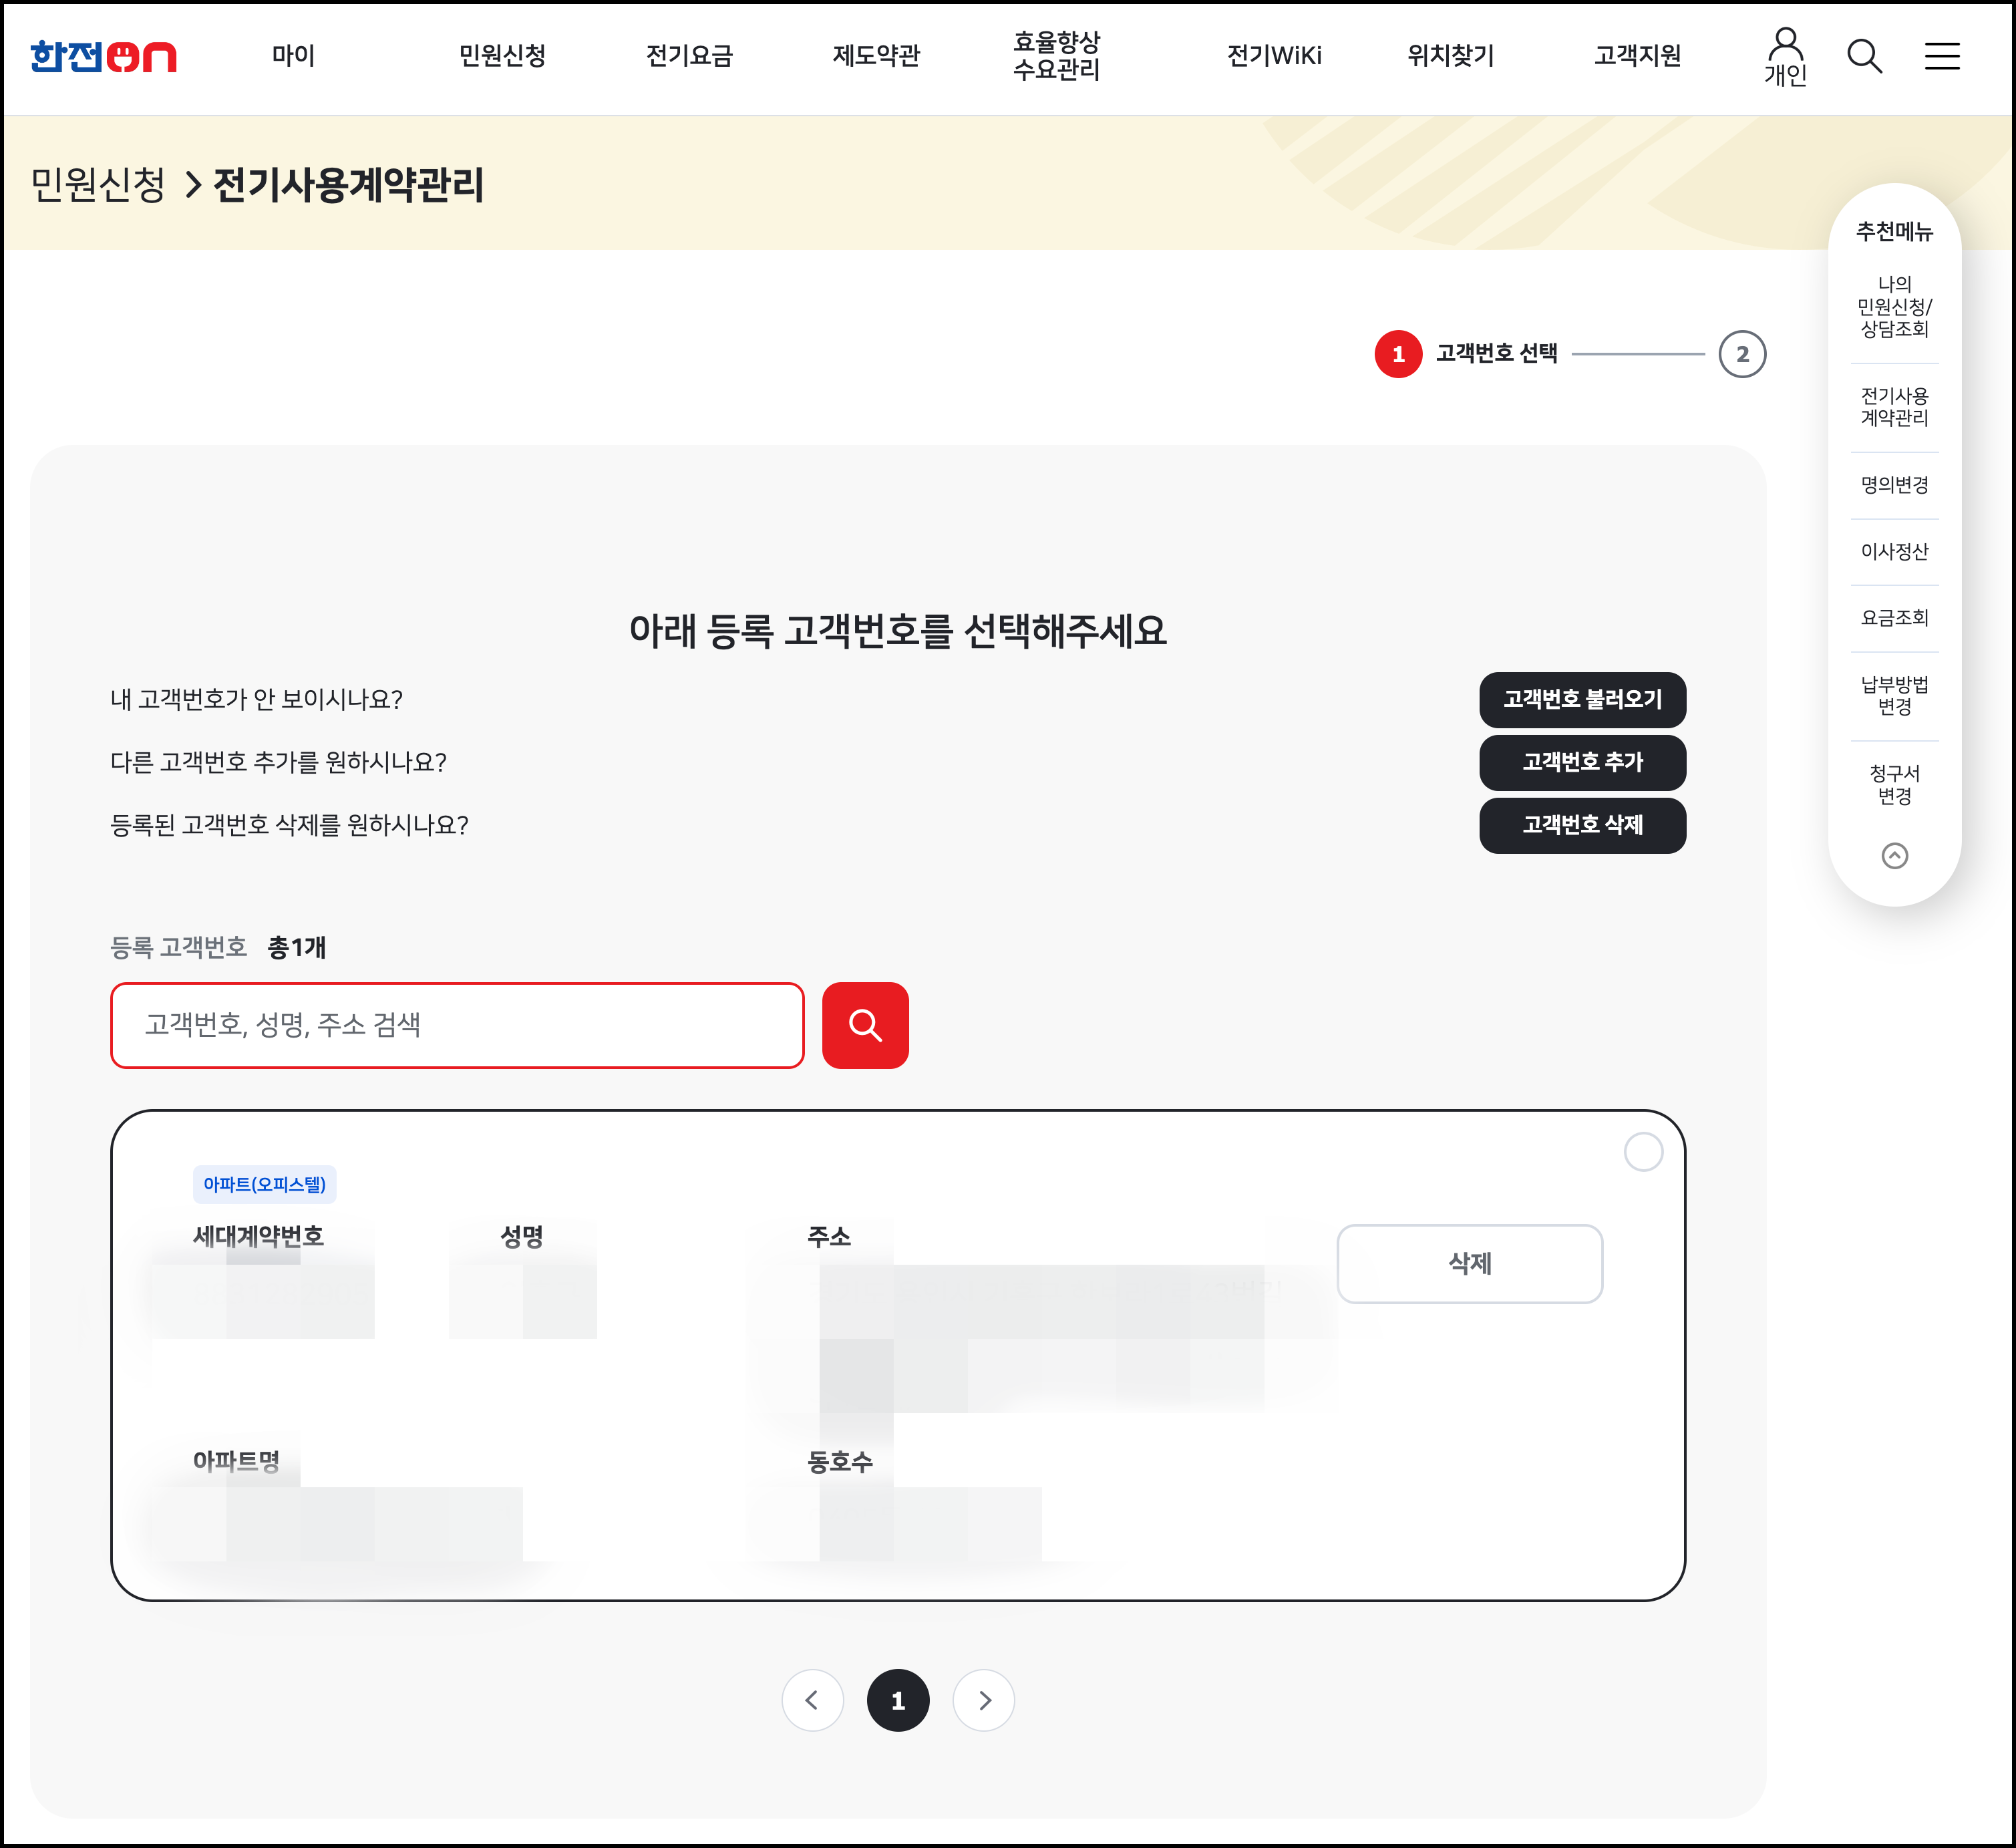This screenshot has height=1848, width=2016.
Task: Click 이사정산 in 추천메뉴
Action: pos(1894,552)
